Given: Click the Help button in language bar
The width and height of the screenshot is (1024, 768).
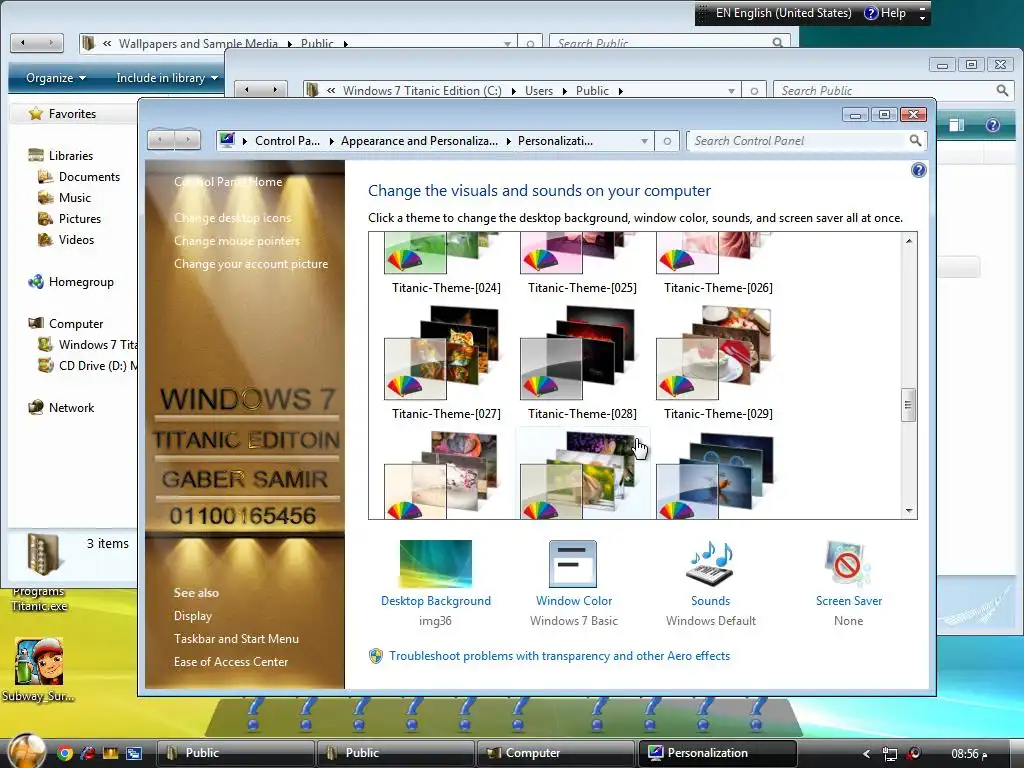Looking at the screenshot, I should click(886, 13).
